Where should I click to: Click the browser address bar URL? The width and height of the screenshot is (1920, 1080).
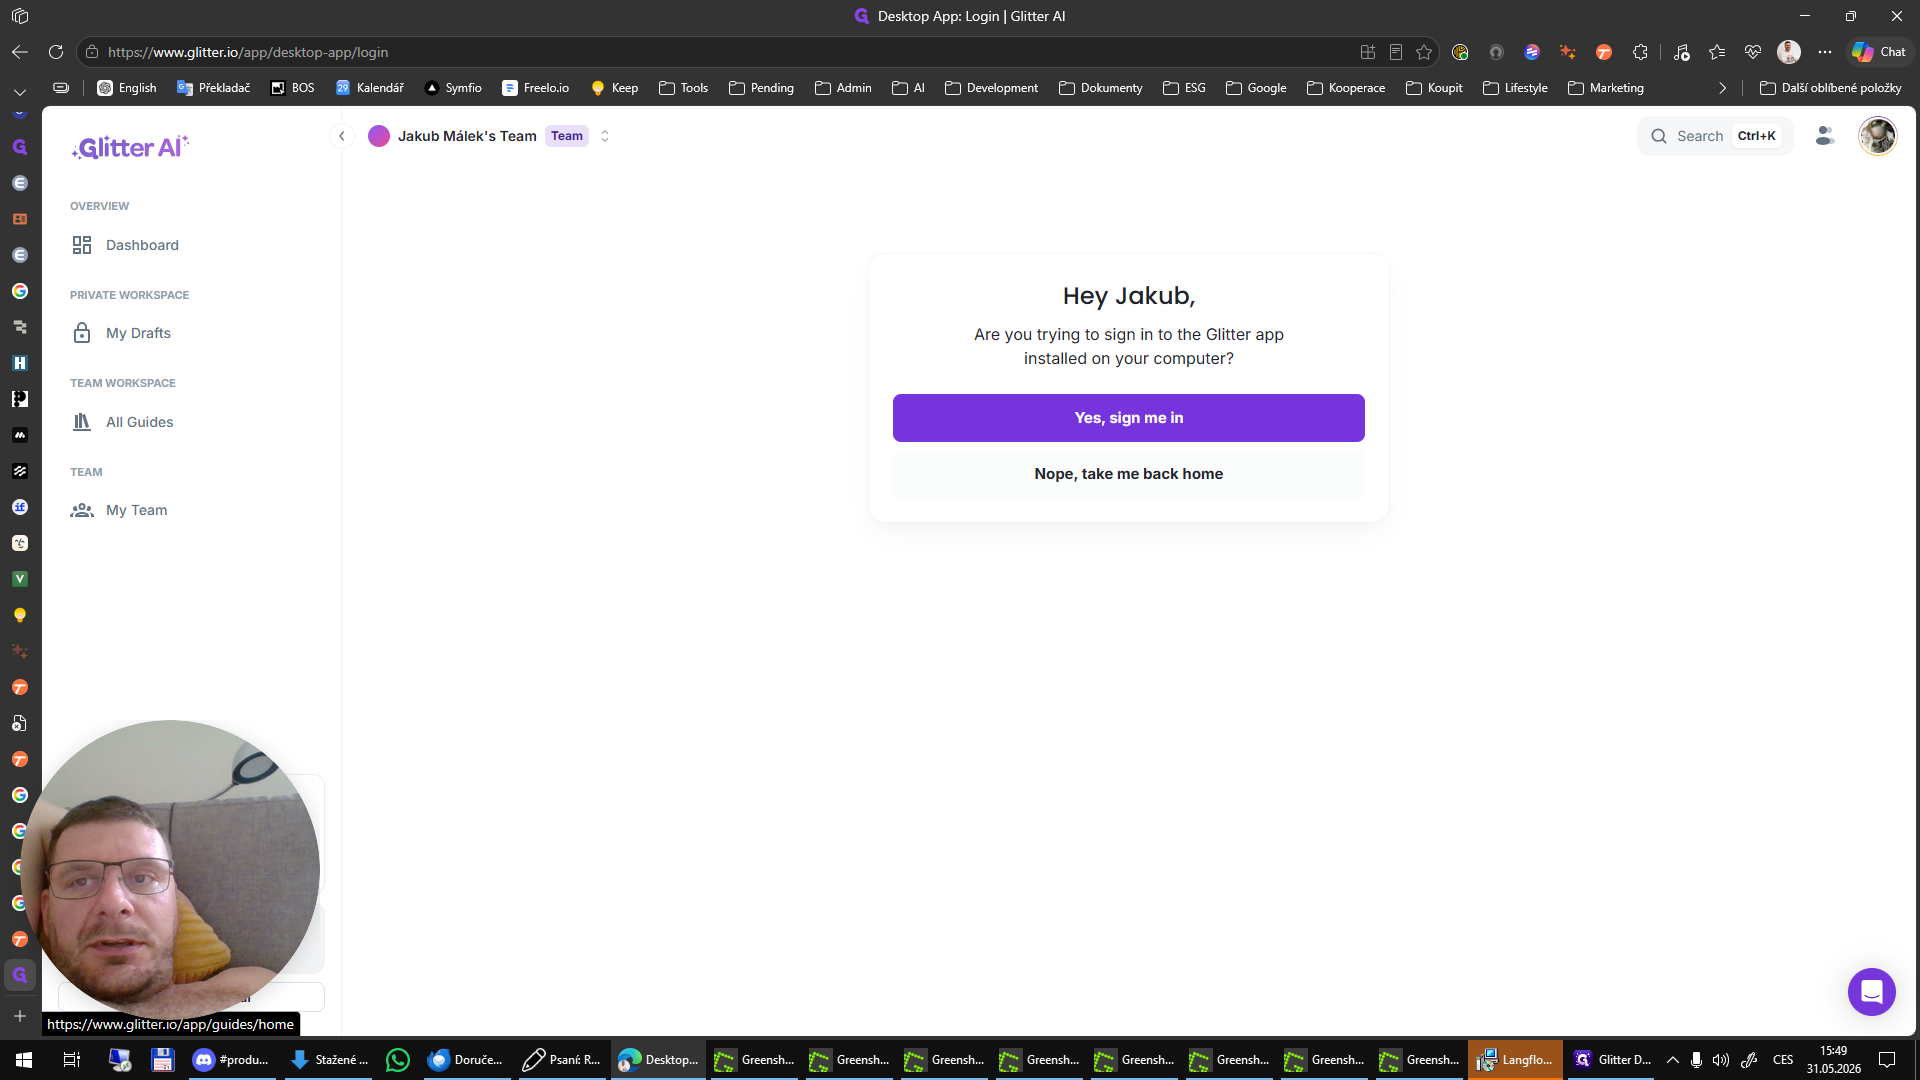pyautogui.click(x=248, y=52)
